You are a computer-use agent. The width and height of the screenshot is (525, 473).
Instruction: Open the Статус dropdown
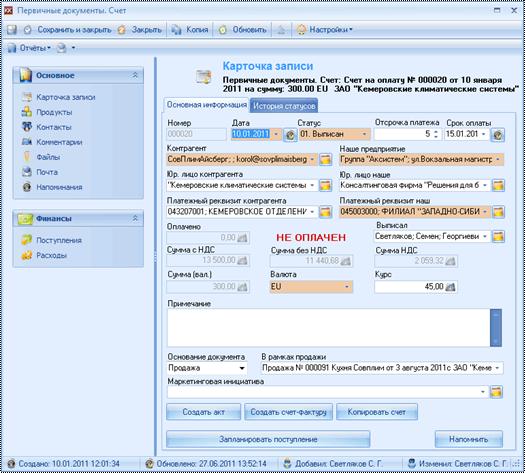point(364,135)
